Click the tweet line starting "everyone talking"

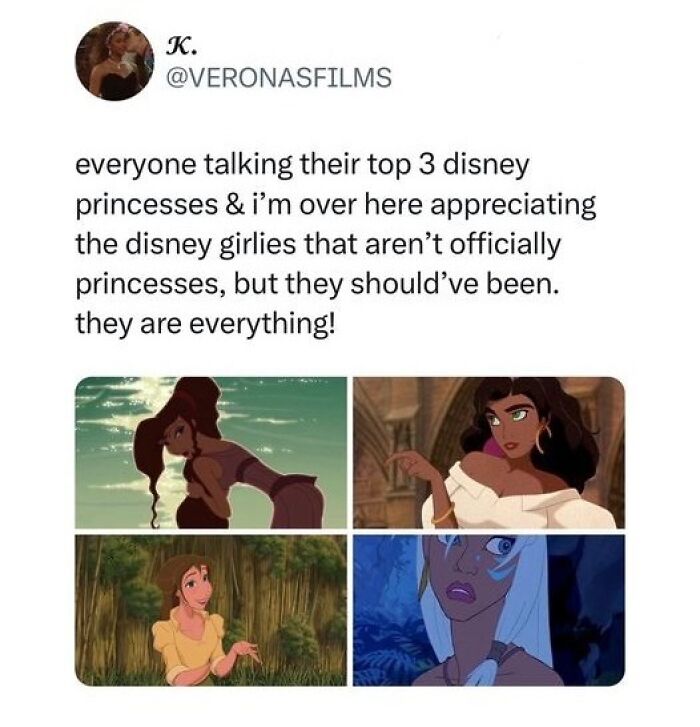[302, 166]
